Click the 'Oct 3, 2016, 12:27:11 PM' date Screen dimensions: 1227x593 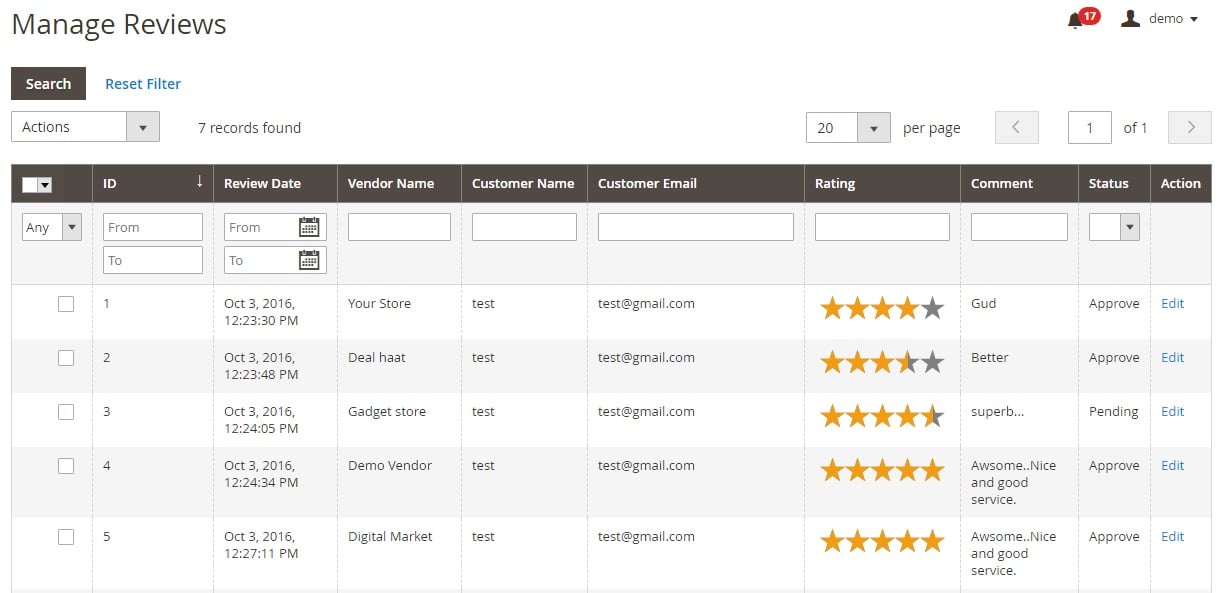pos(261,545)
